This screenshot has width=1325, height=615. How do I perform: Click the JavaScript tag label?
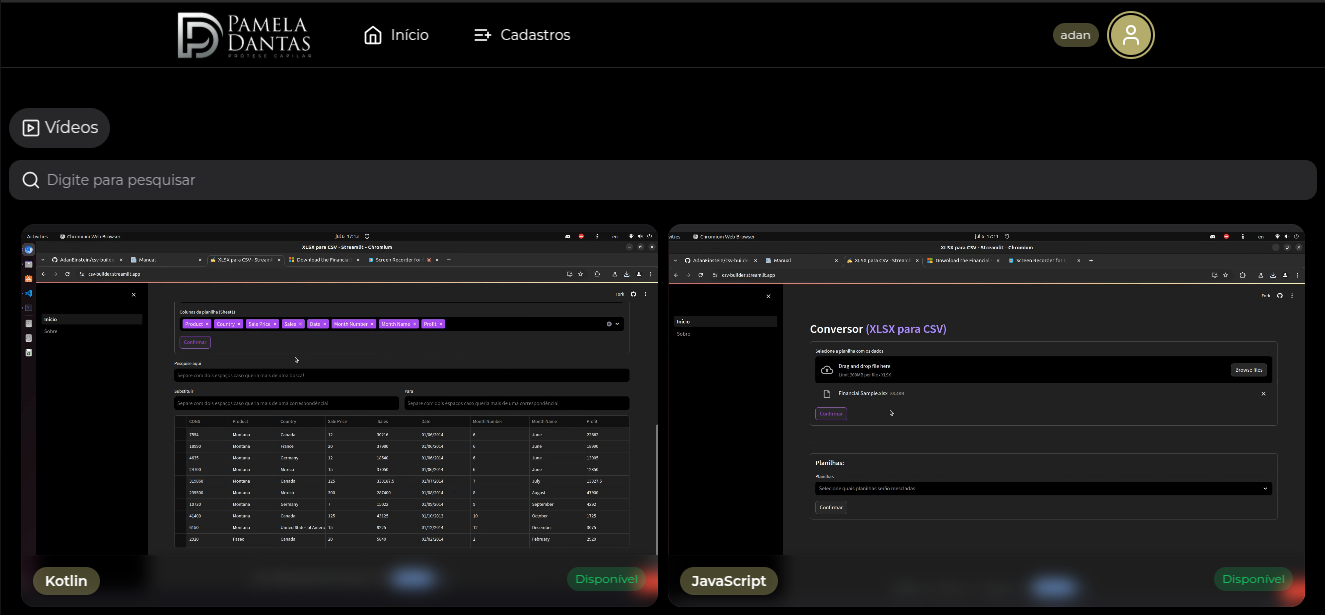pyautogui.click(x=728, y=581)
